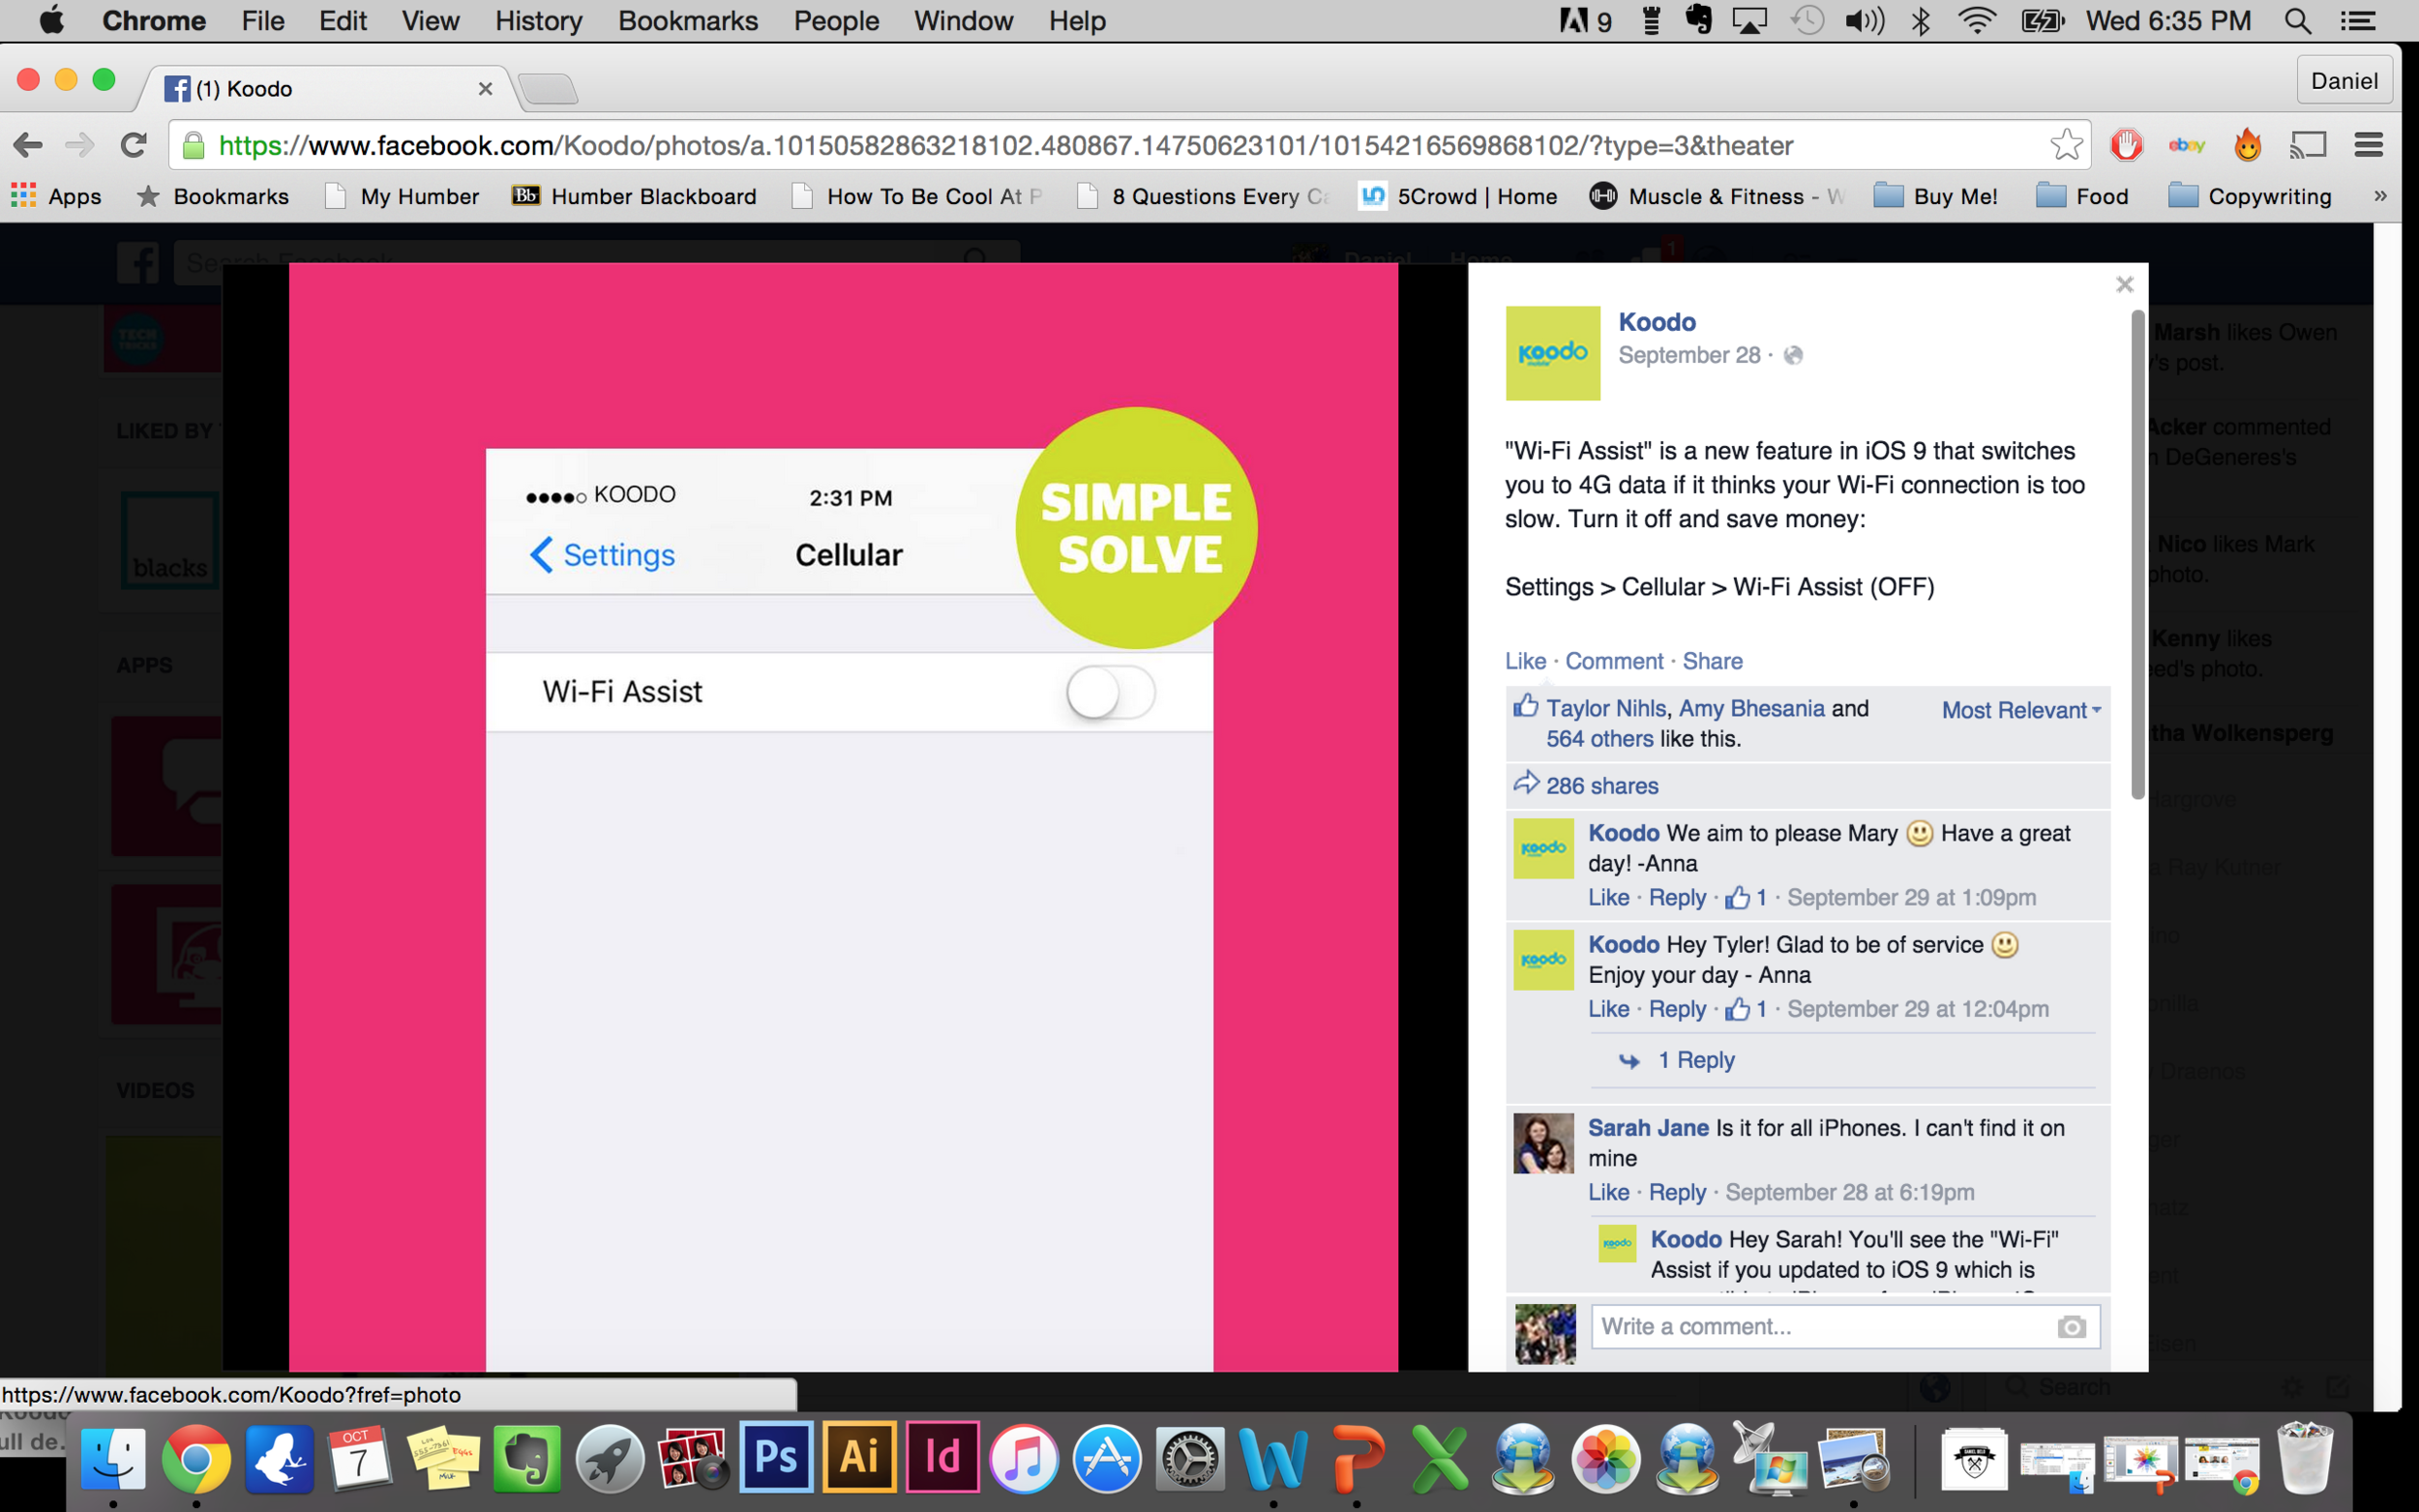Open Photoshop from the dock
The height and width of the screenshot is (1512, 2419).
(x=776, y=1458)
